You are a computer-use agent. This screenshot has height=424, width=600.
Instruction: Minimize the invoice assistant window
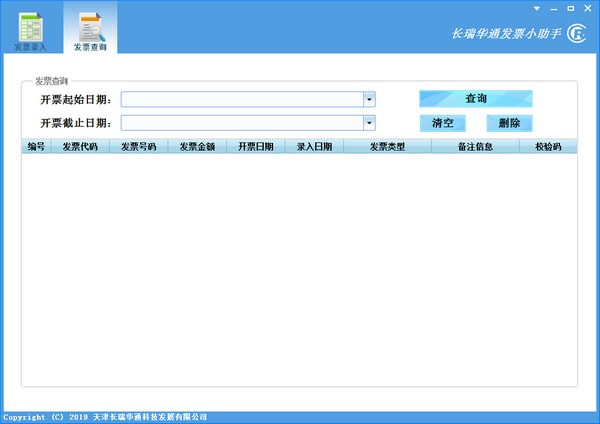point(554,8)
